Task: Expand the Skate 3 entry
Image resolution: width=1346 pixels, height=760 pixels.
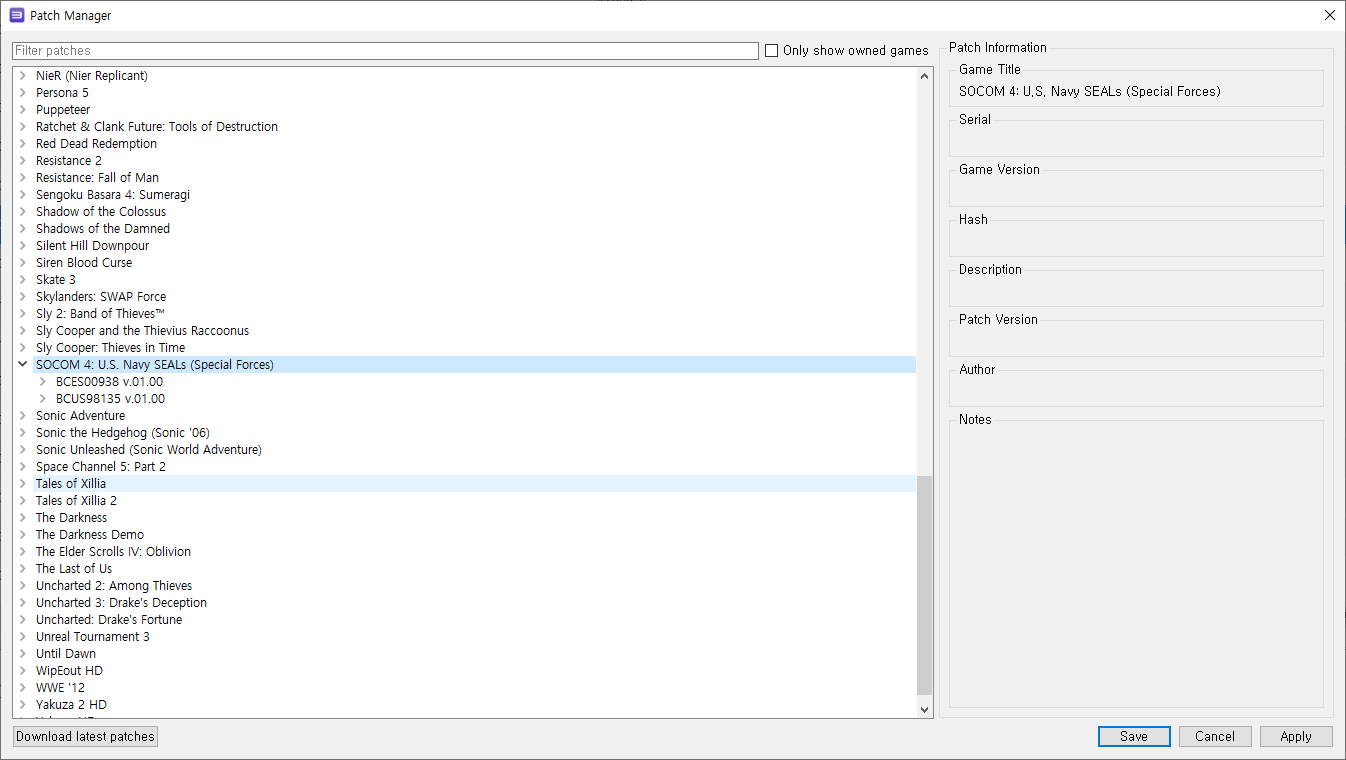Action: (22, 280)
